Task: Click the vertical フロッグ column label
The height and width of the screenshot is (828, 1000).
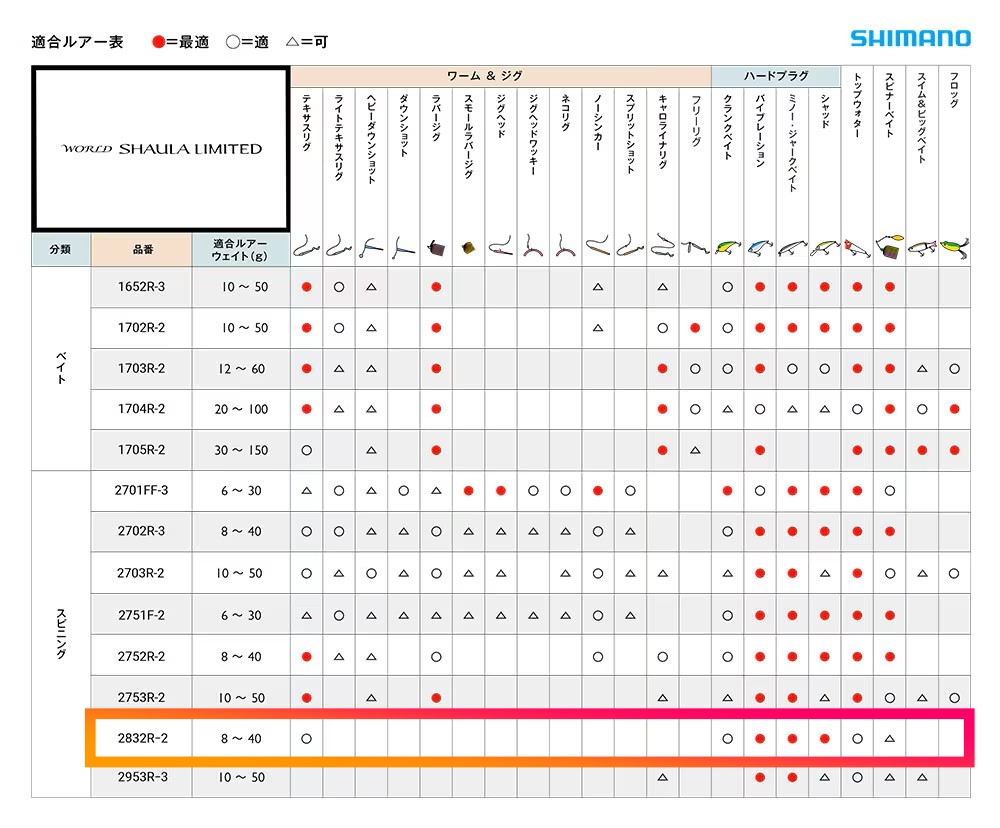Action: coord(955,89)
